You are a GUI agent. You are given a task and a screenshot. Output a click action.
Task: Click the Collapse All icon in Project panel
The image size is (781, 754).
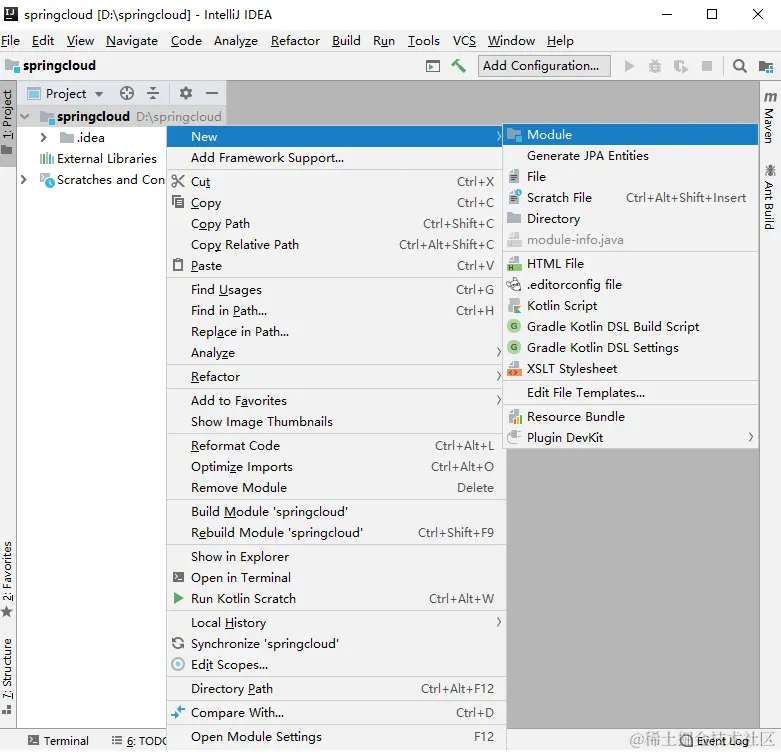coord(153,93)
